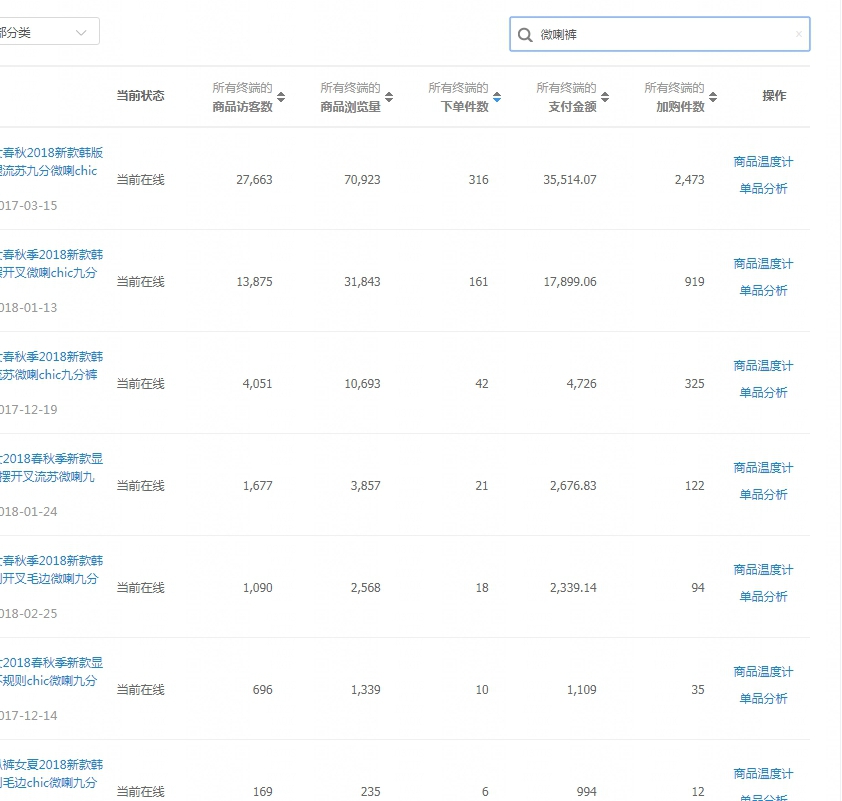This screenshot has width=842, height=801.
Task: Click the 当前状态 column header
Action: 140,96
